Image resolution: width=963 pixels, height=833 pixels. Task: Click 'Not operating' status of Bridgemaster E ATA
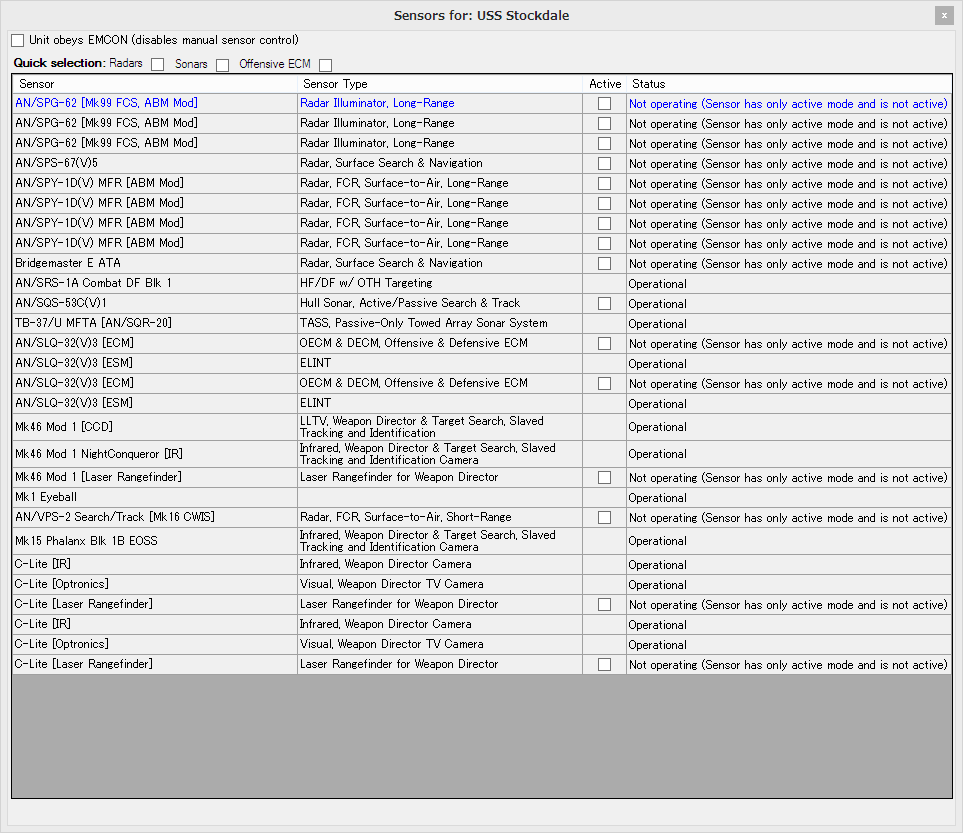788,264
